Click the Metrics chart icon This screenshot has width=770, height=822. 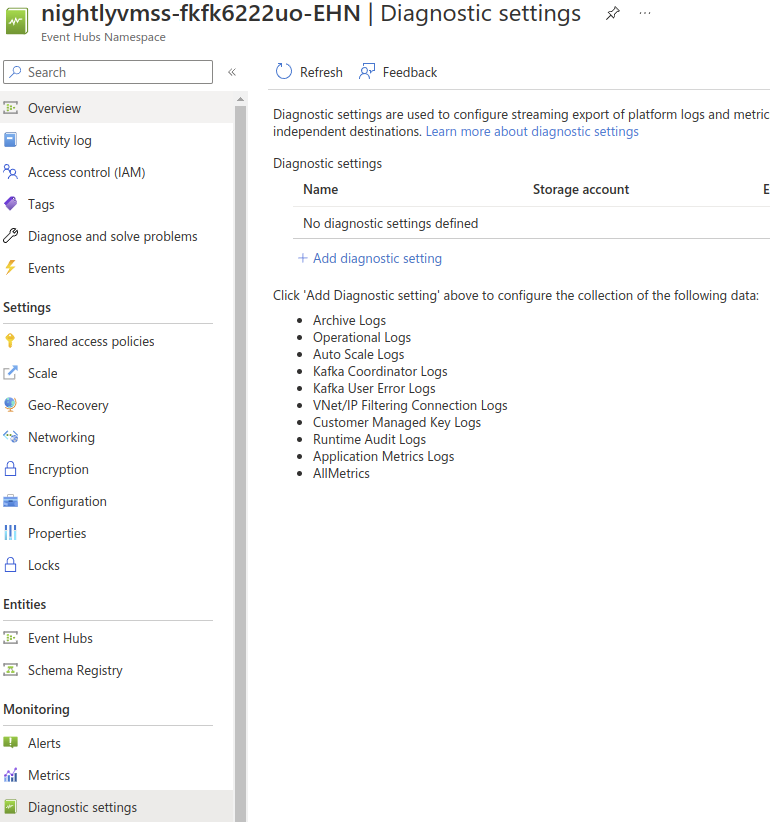tap(11, 775)
